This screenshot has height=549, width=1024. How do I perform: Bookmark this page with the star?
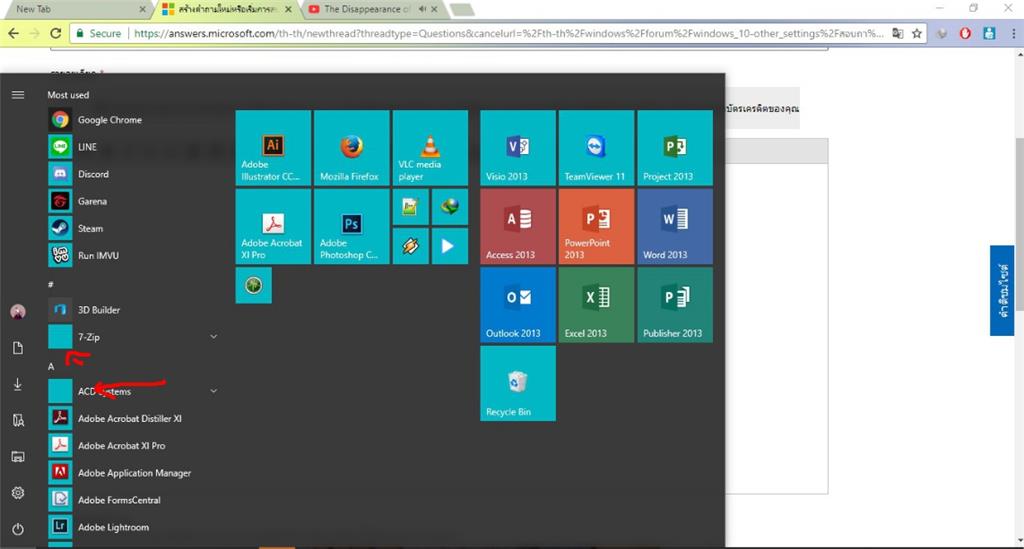917,33
